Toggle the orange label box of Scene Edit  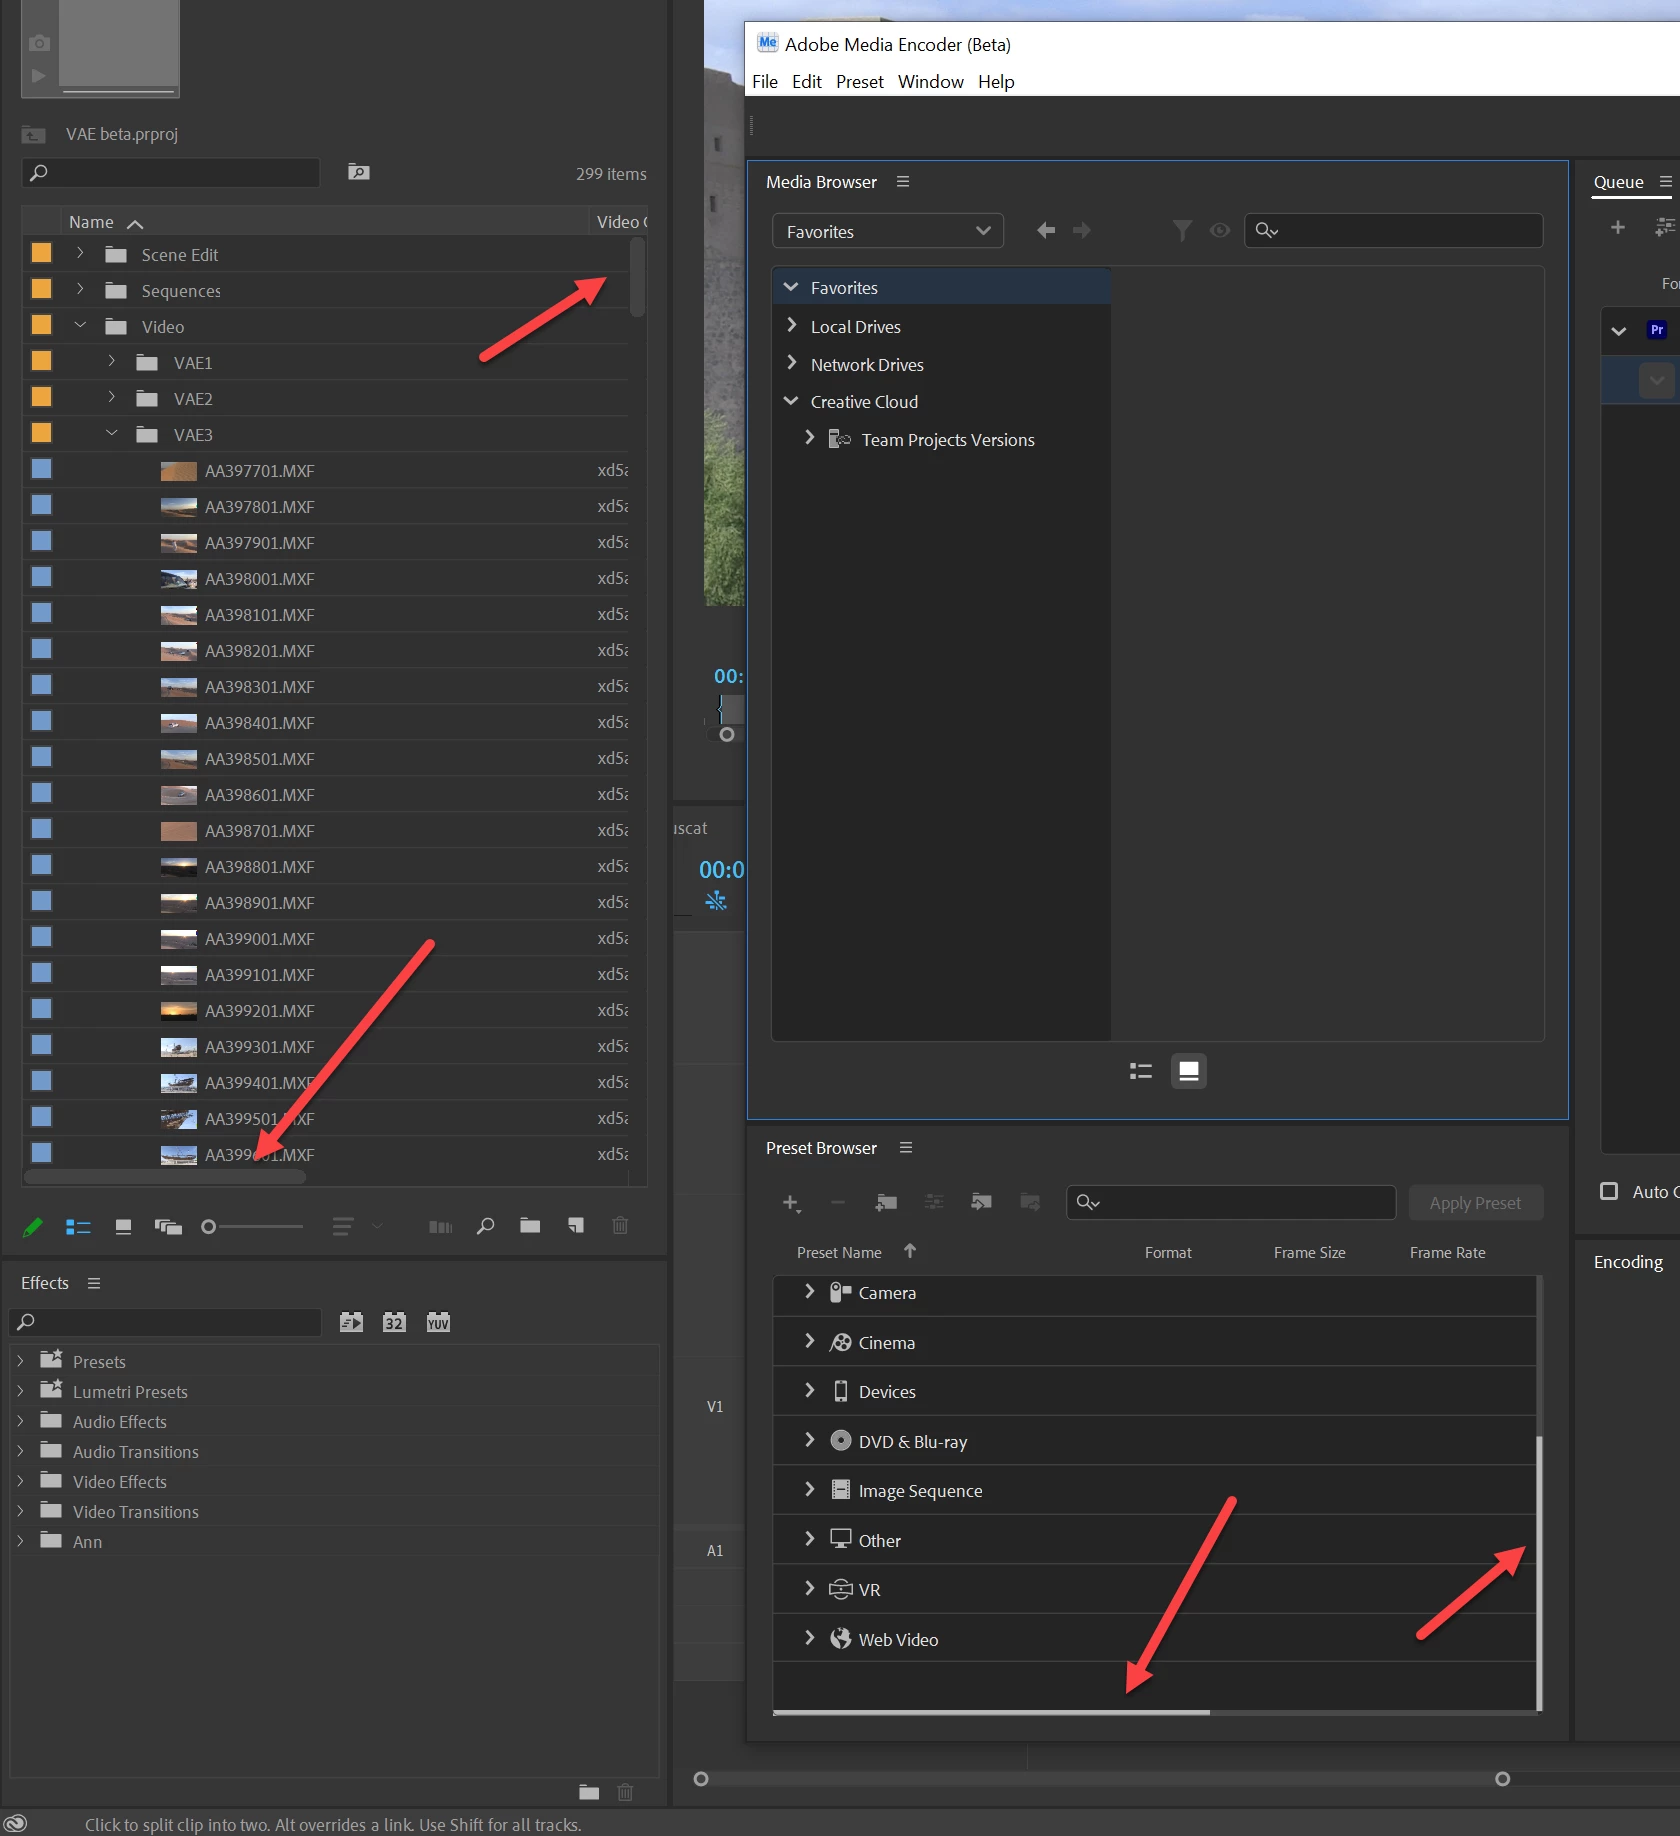tap(41, 253)
